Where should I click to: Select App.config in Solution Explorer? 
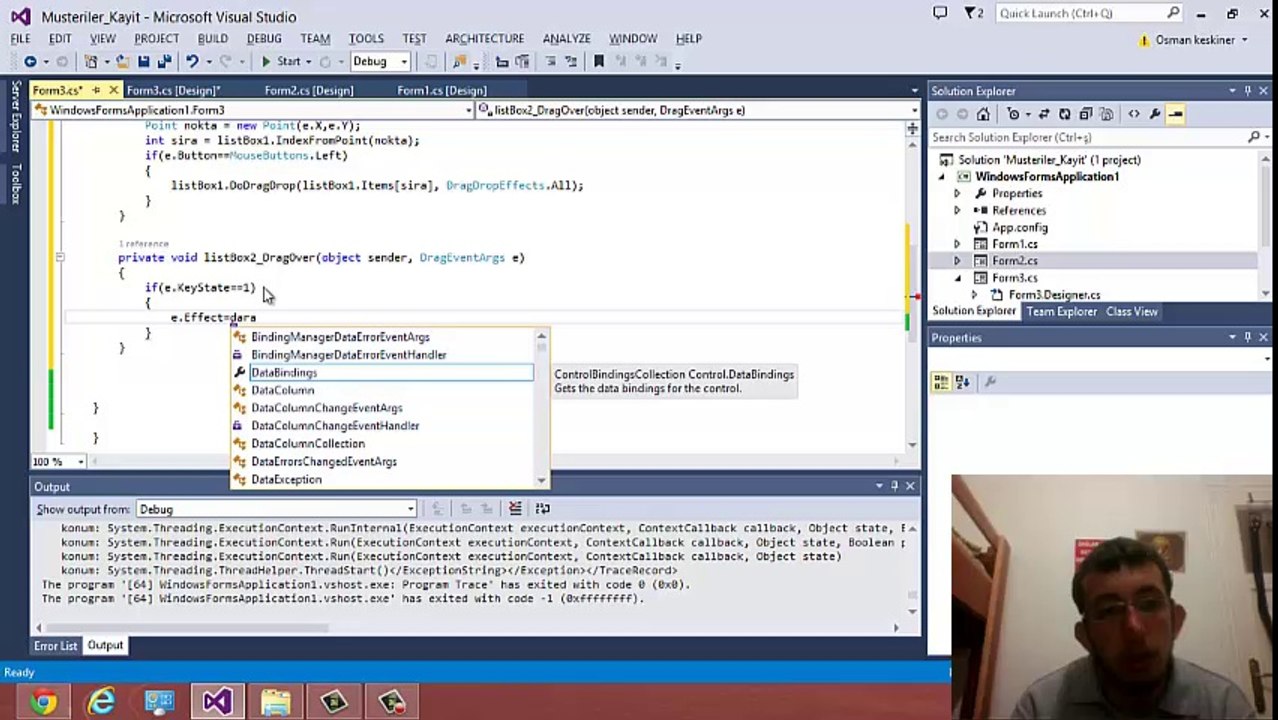(1019, 228)
